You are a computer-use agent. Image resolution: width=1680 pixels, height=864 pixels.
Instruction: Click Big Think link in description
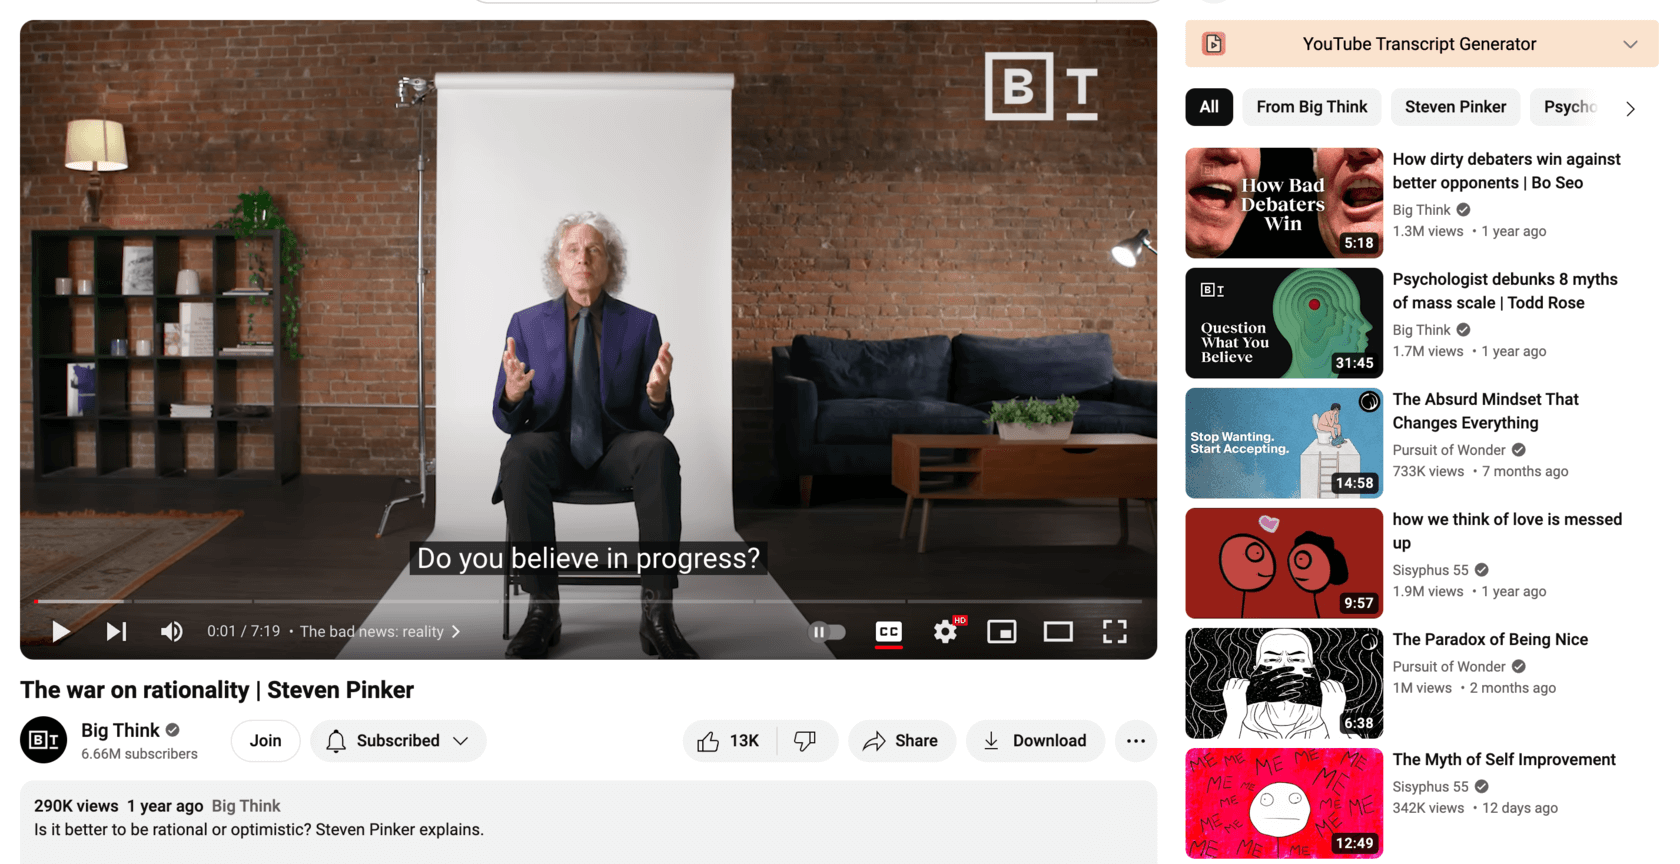(x=246, y=806)
